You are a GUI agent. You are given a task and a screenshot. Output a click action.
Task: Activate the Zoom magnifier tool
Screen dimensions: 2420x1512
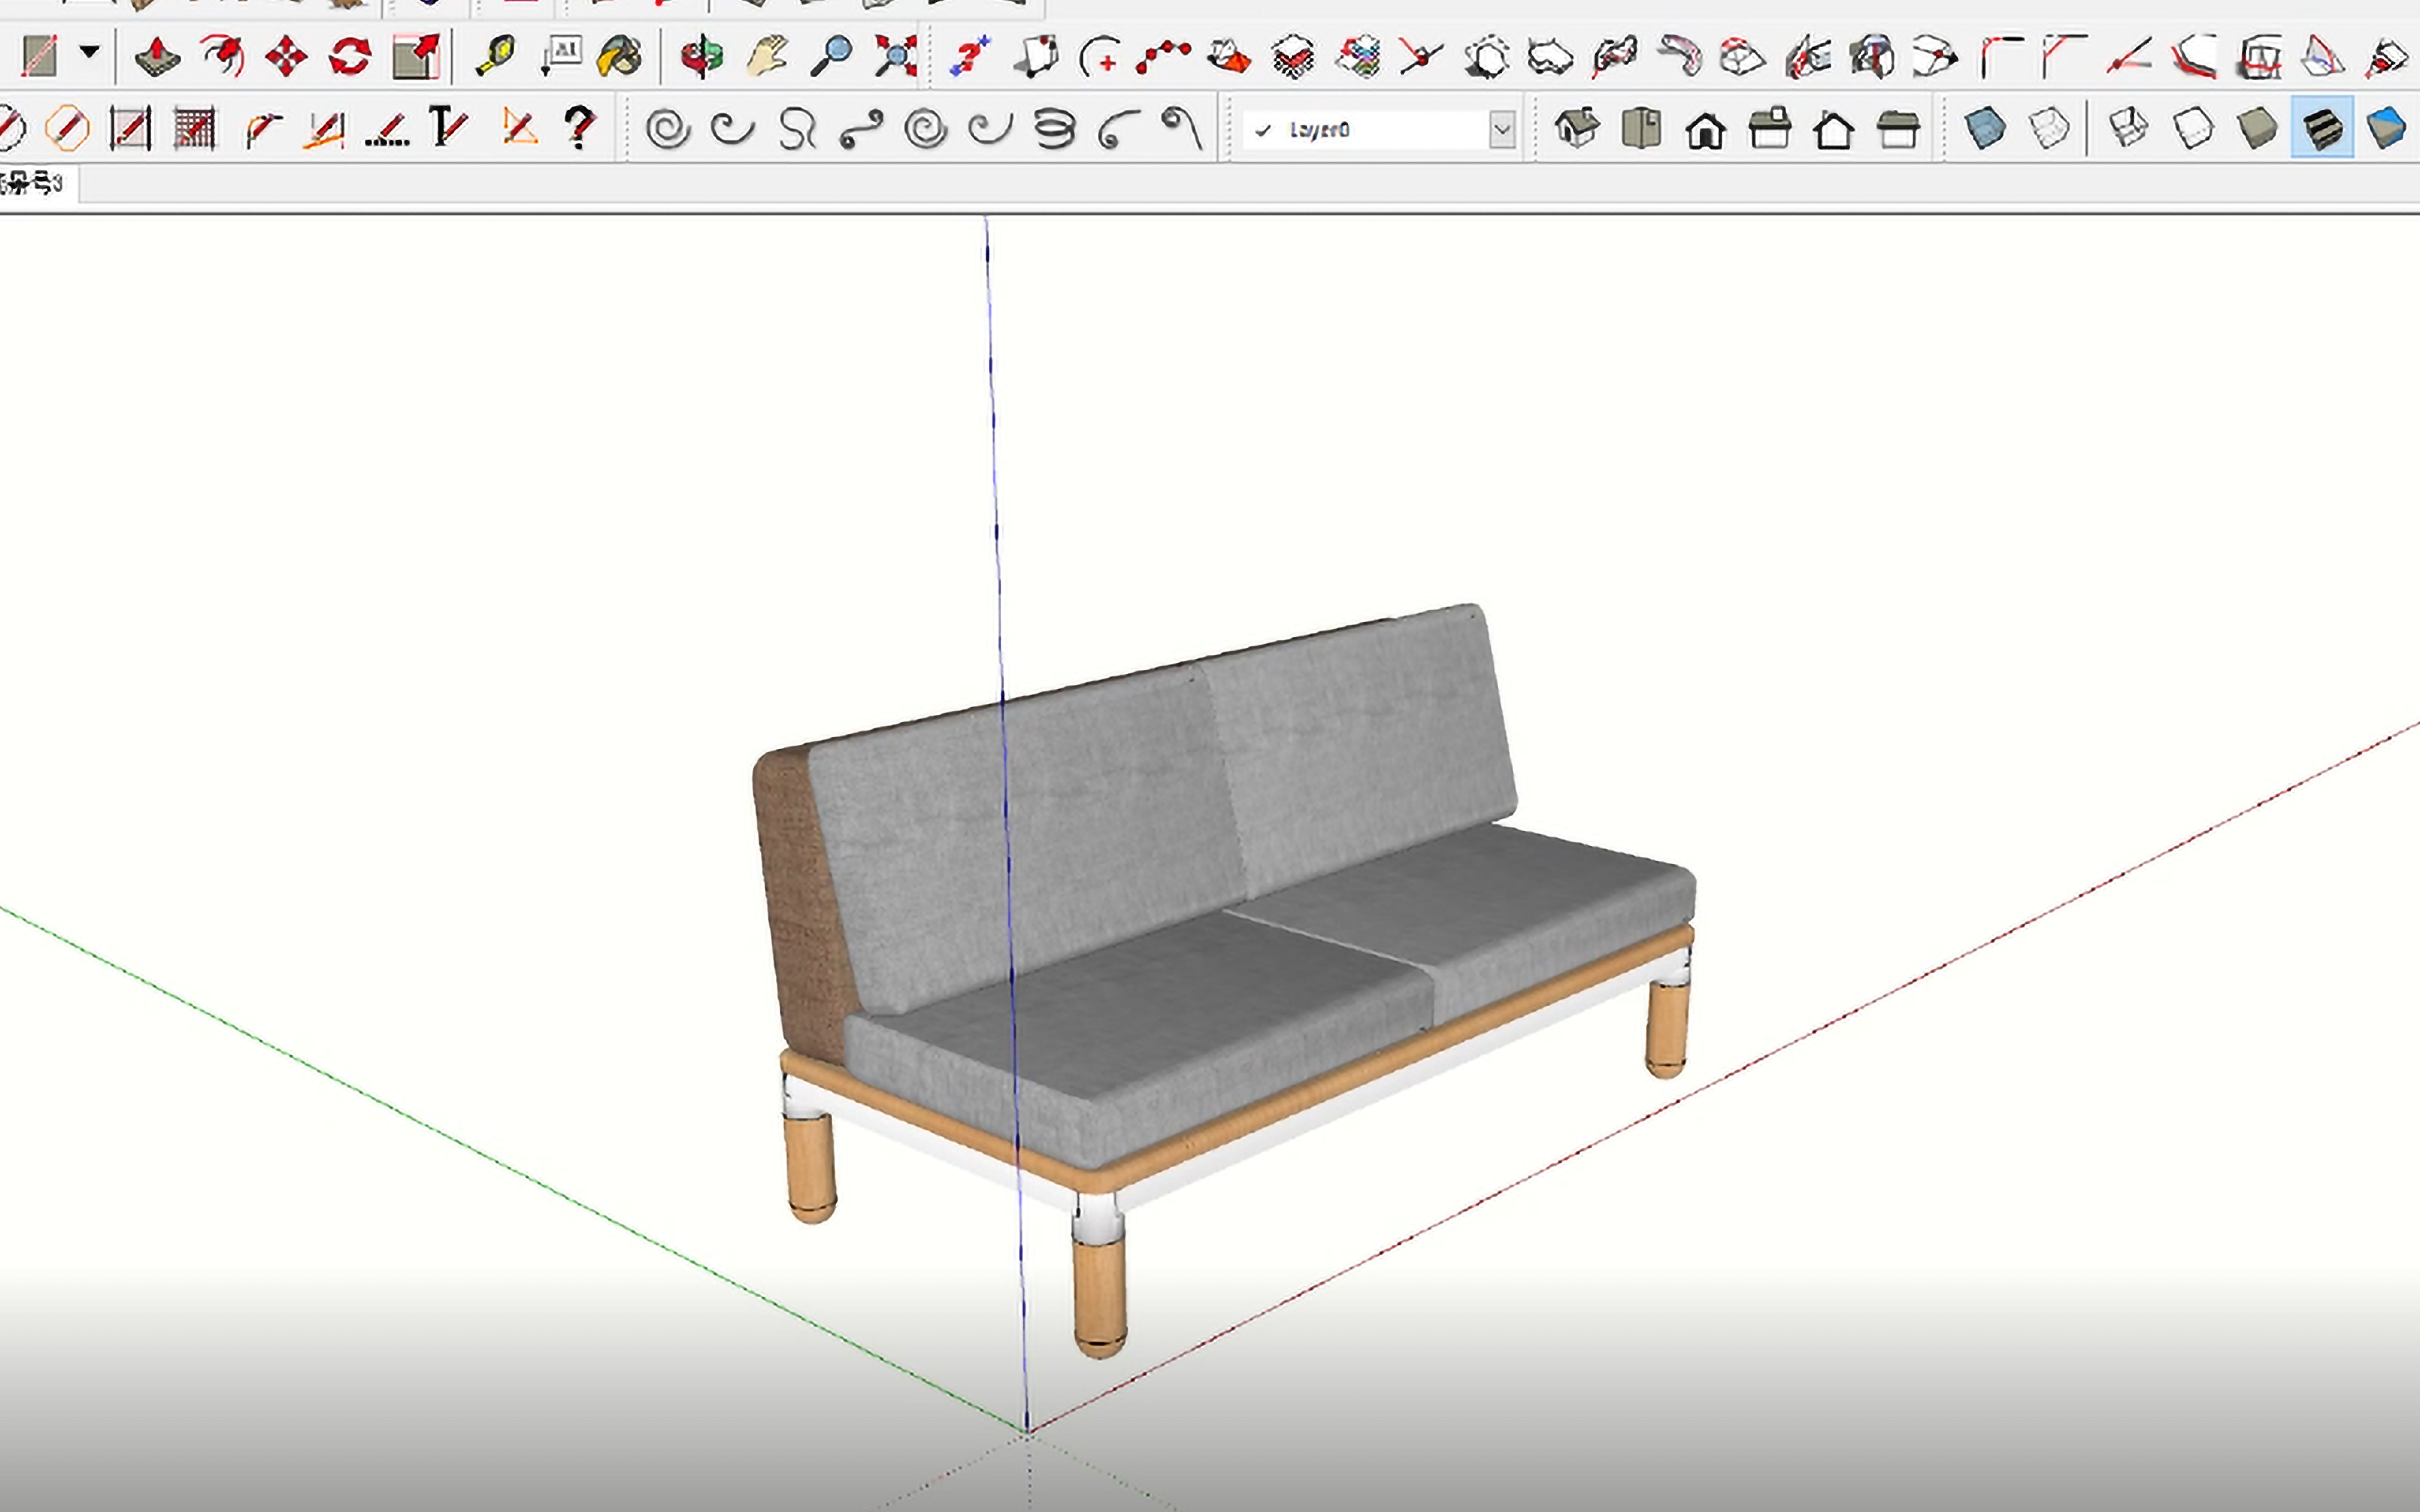831,56
